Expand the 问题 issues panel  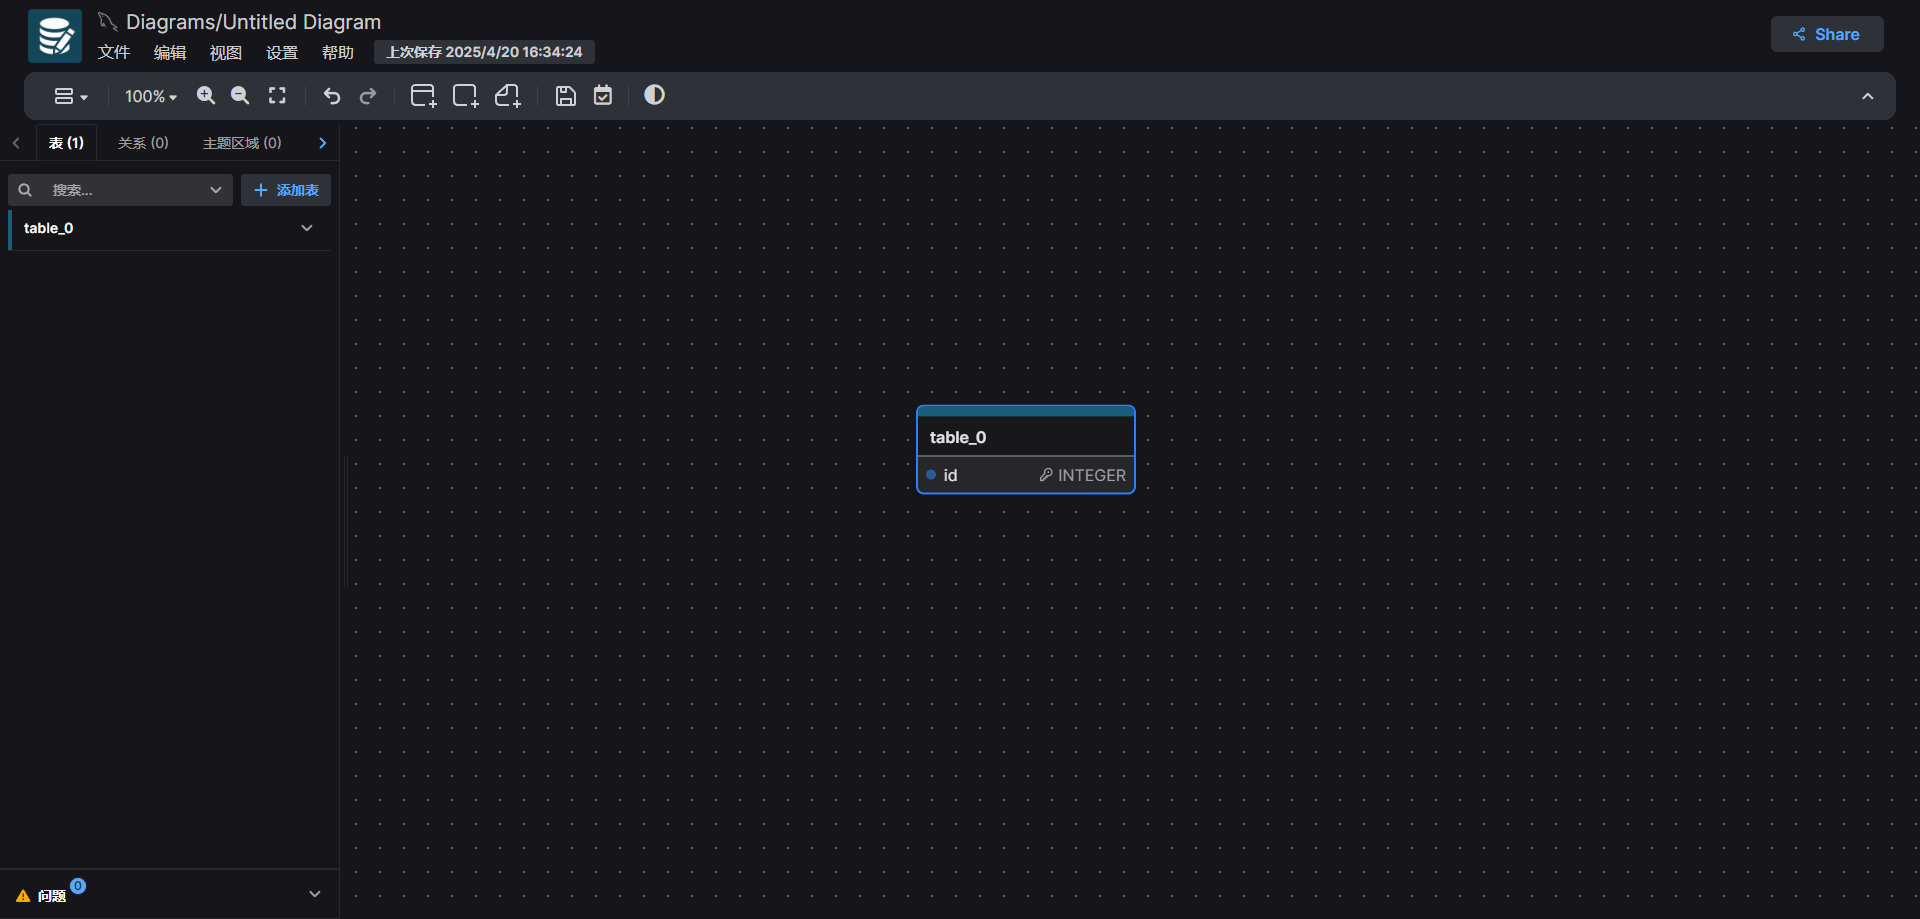point(314,894)
